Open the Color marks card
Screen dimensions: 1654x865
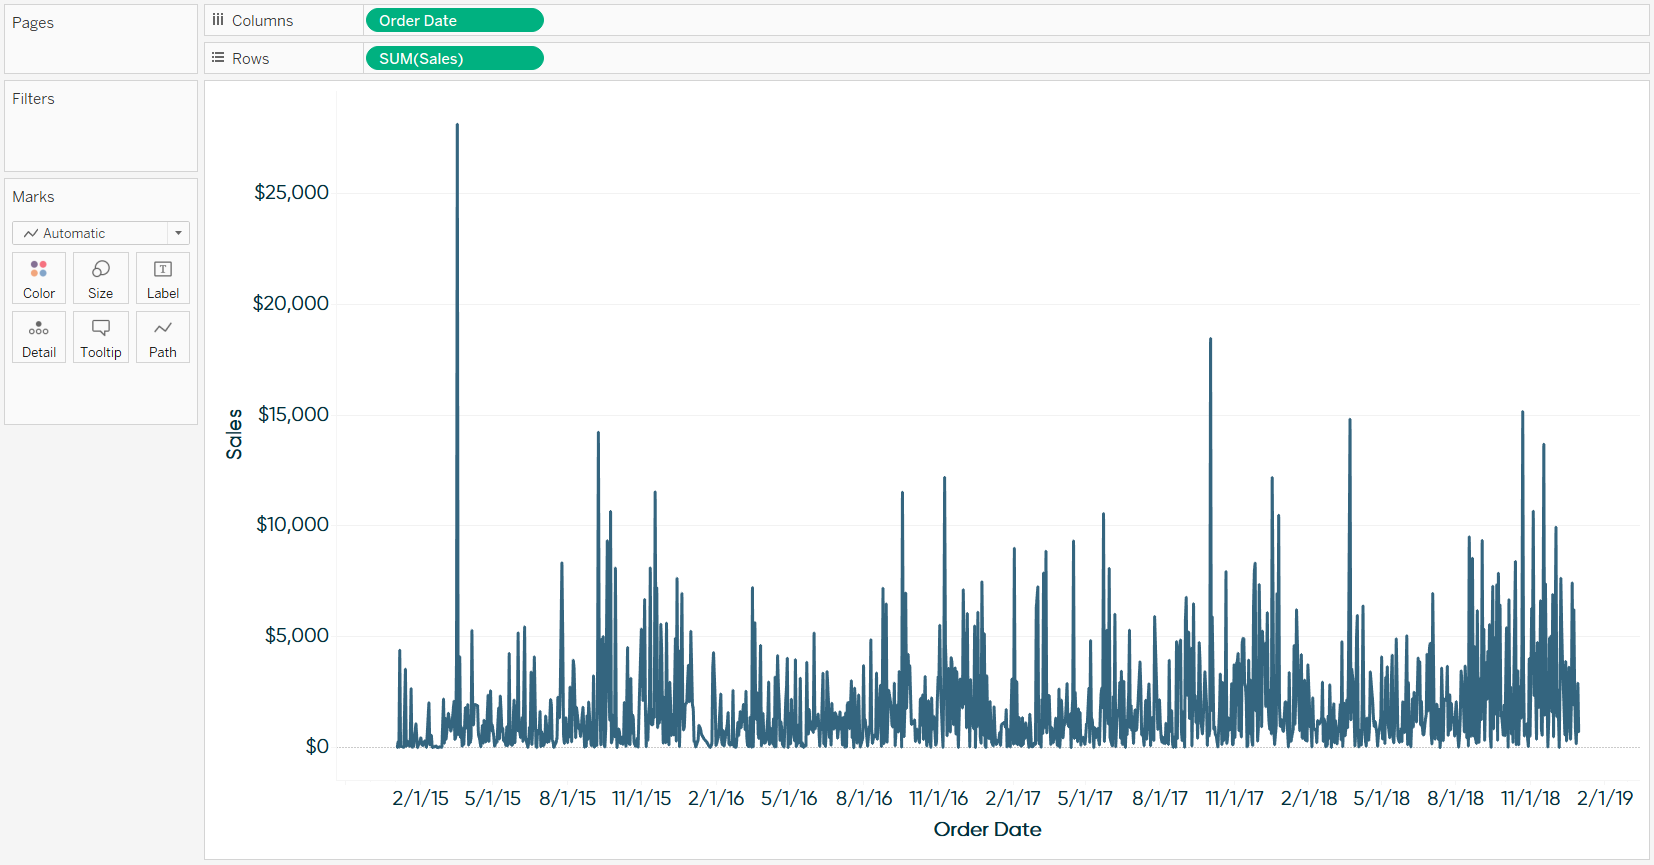[39, 278]
